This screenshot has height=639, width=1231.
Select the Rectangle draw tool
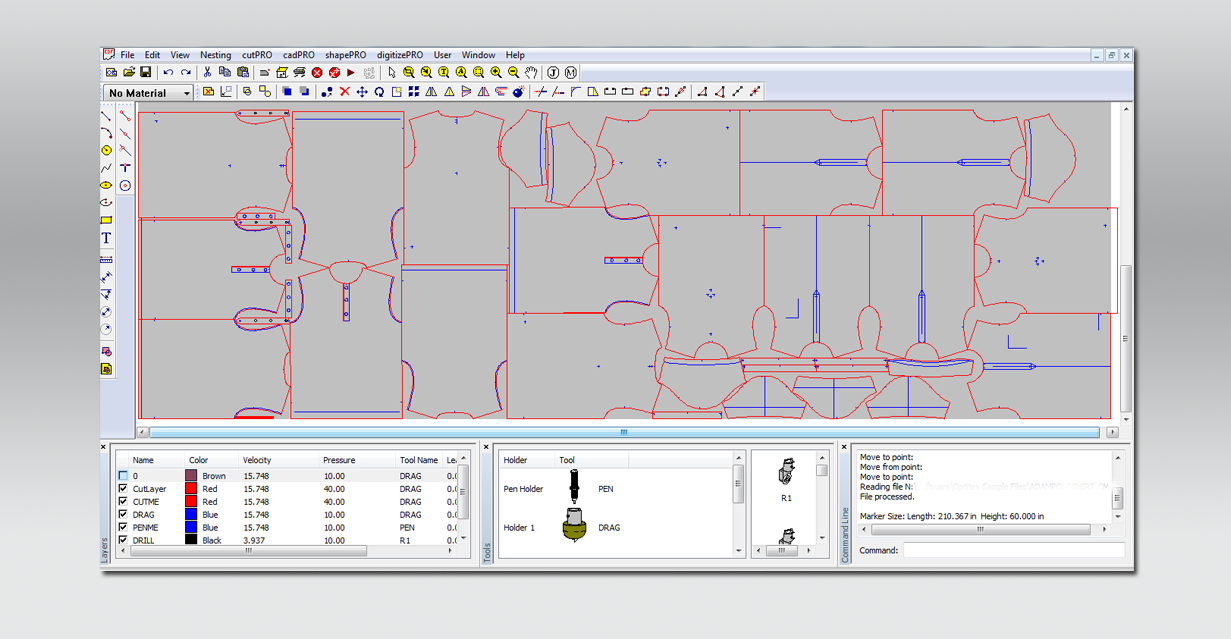tap(106, 221)
